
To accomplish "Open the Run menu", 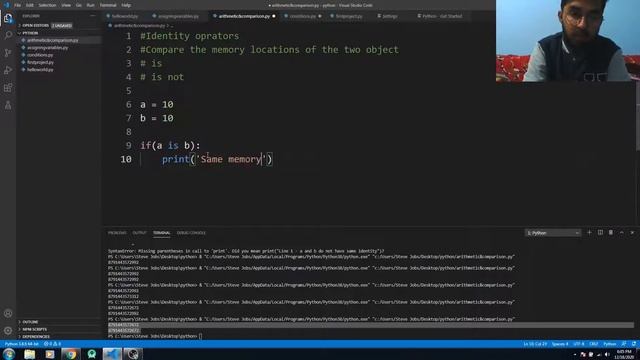I will 91,5.
